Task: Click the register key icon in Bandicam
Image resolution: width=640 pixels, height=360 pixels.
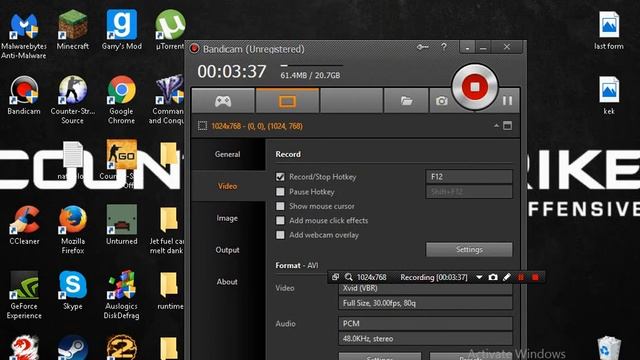Action: pos(422,47)
